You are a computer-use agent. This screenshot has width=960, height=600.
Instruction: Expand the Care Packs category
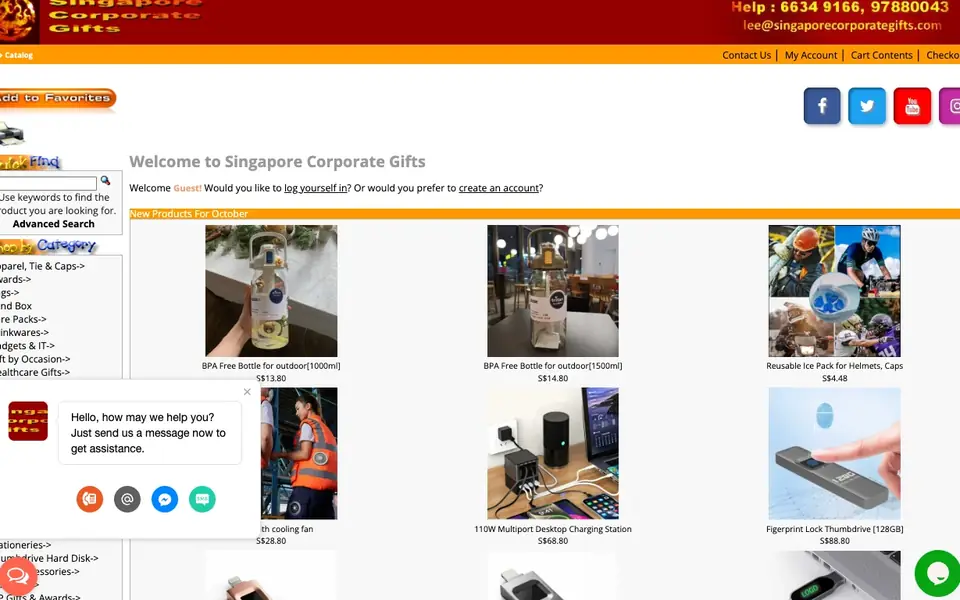pos(23,319)
